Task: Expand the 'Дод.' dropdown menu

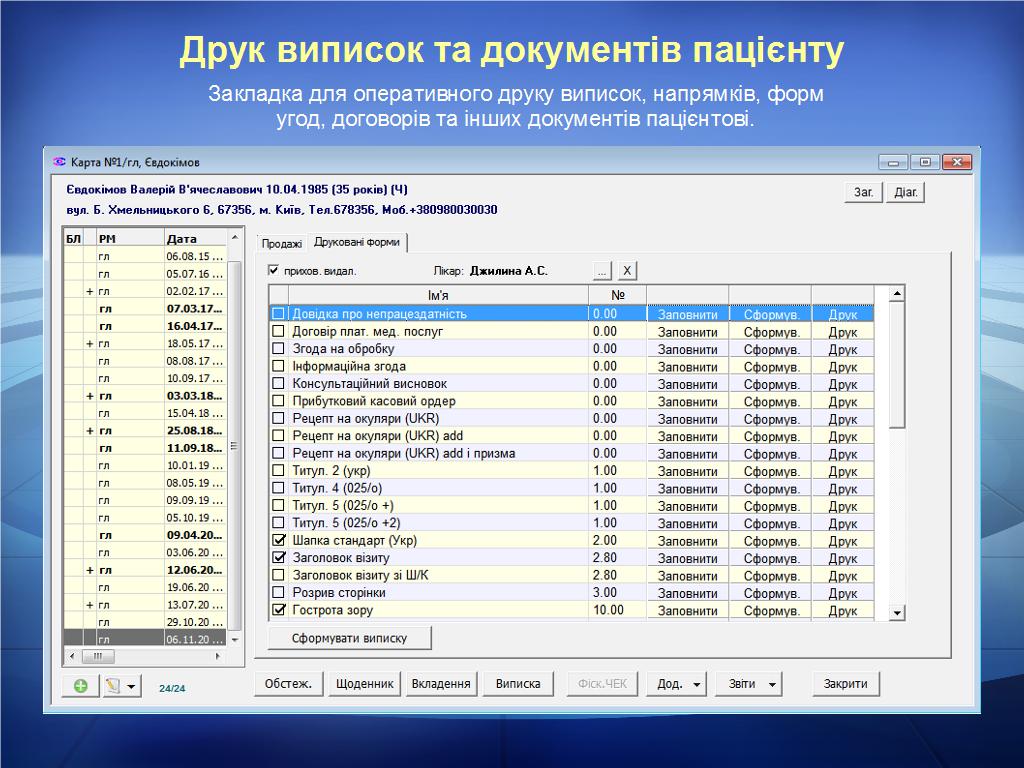Action: click(x=676, y=684)
